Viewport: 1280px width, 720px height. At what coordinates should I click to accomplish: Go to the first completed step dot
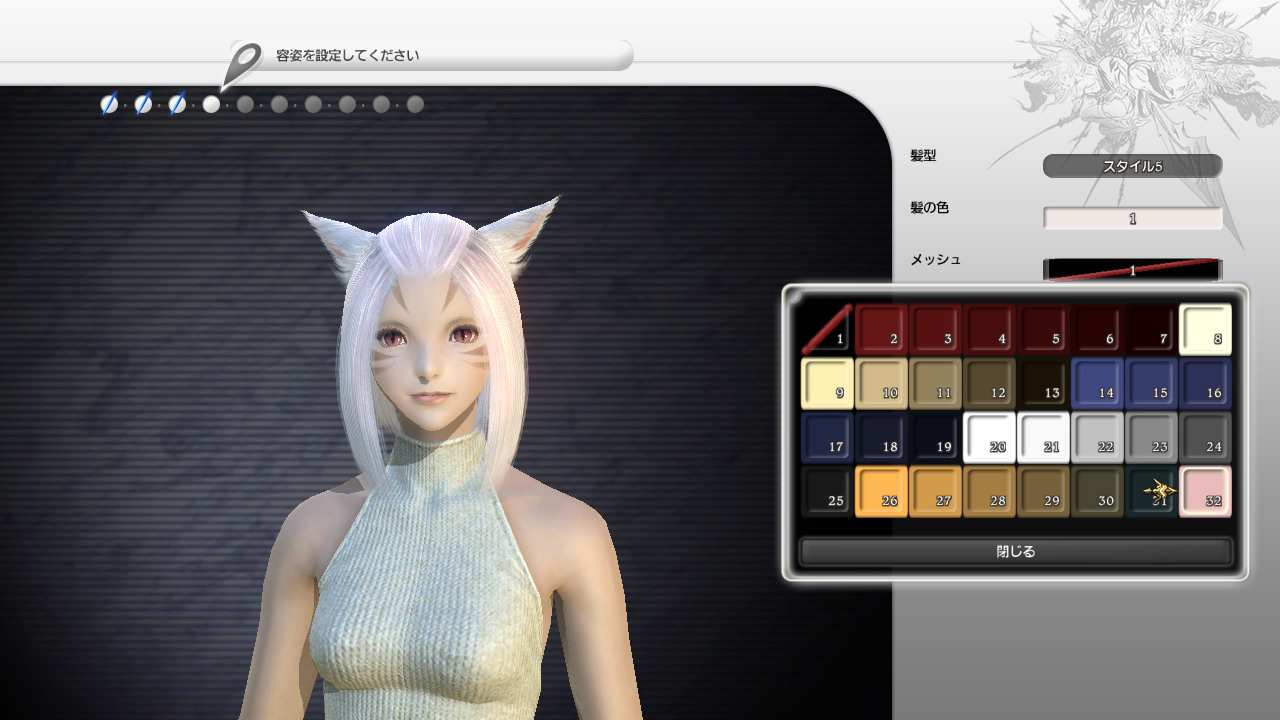point(109,104)
